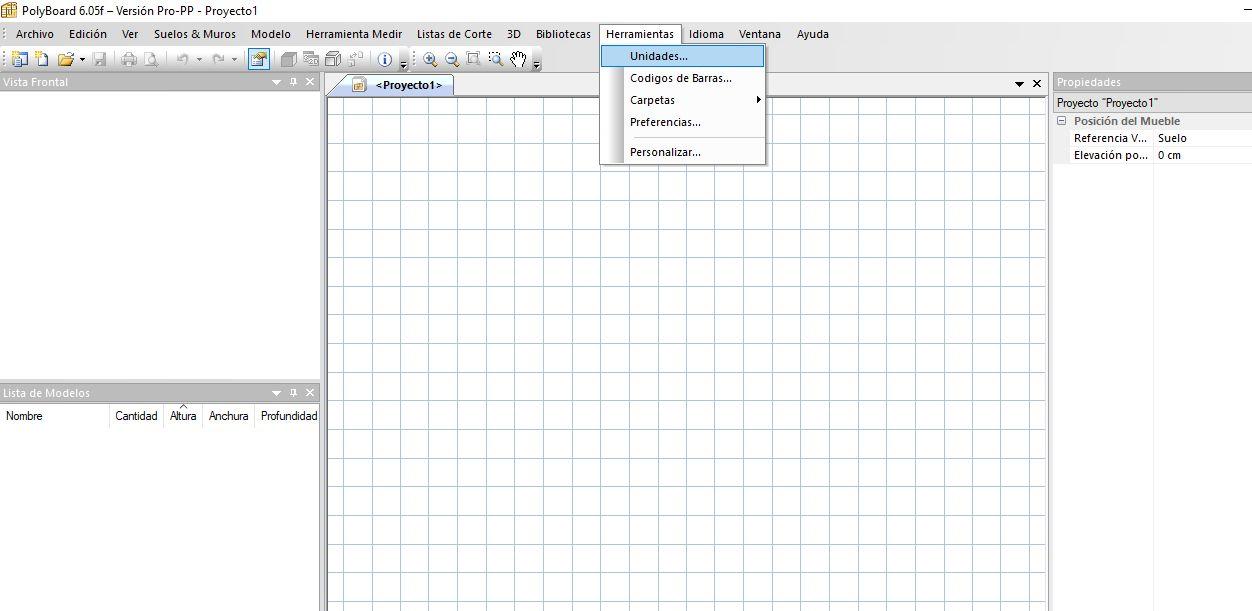Click the New Project toolbar icon
This screenshot has height=611, width=1252.
point(19,59)
